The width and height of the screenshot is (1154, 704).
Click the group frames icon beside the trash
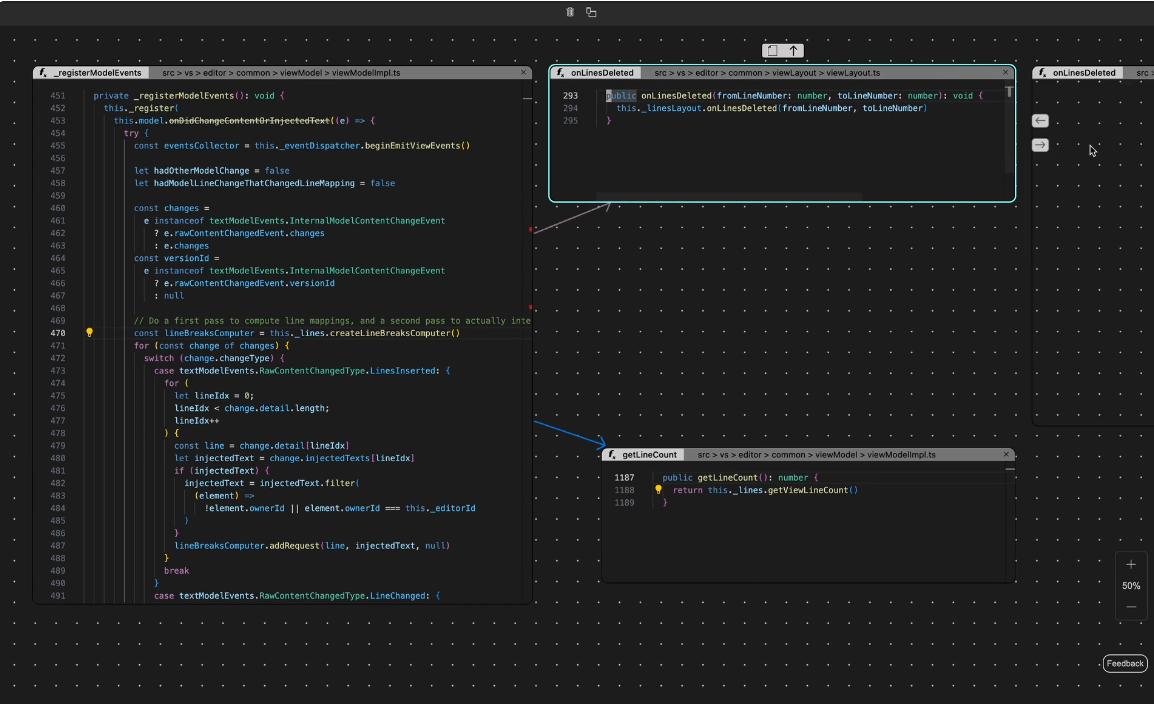coord(591,12)
